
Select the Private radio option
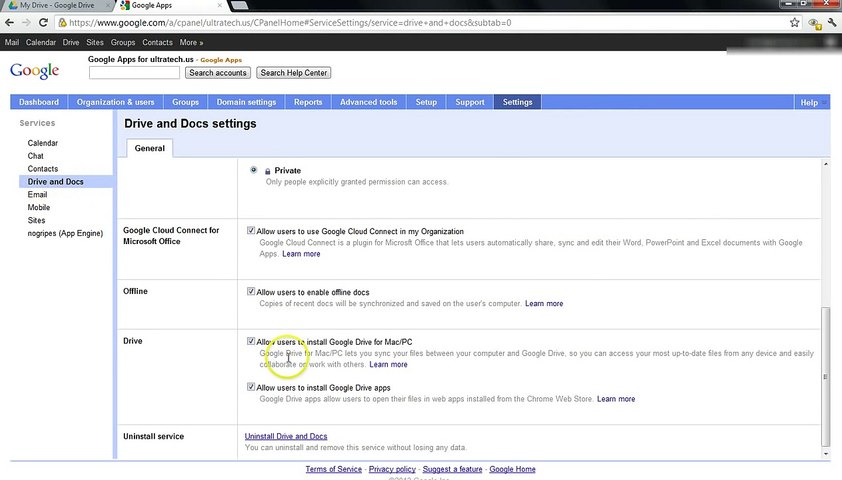253,170
